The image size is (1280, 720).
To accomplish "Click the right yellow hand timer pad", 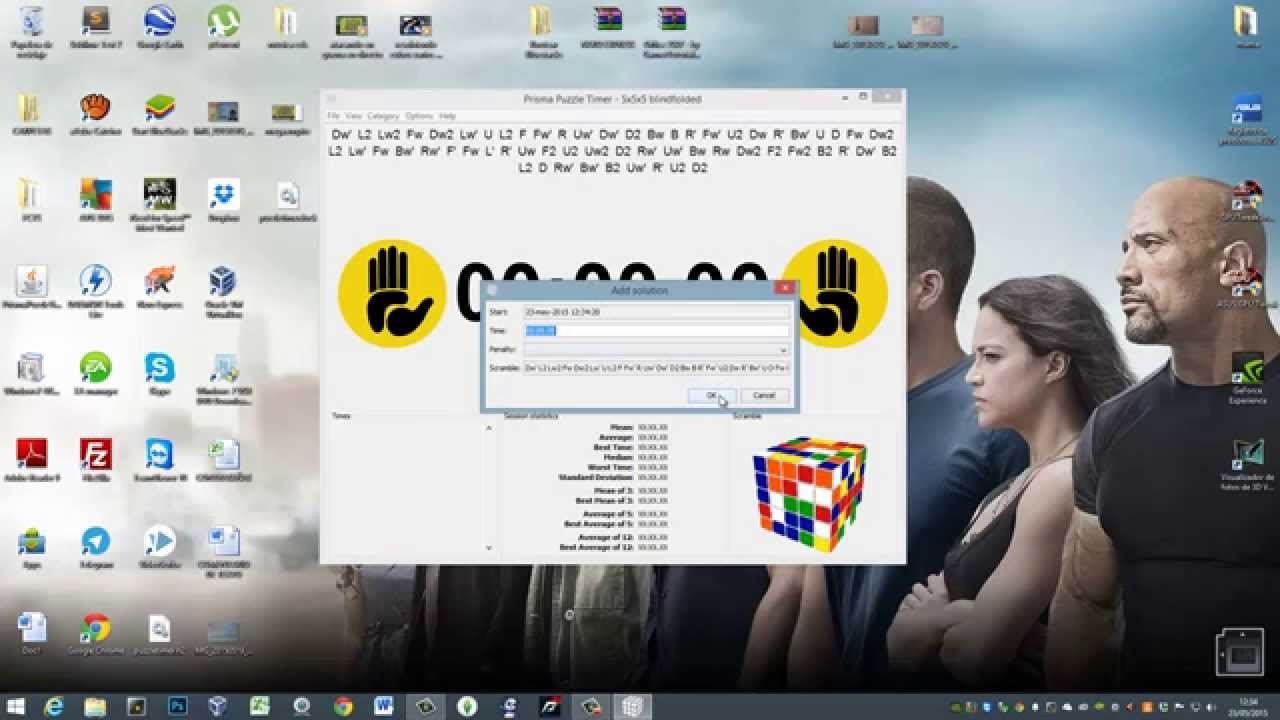I will point(836,293).
